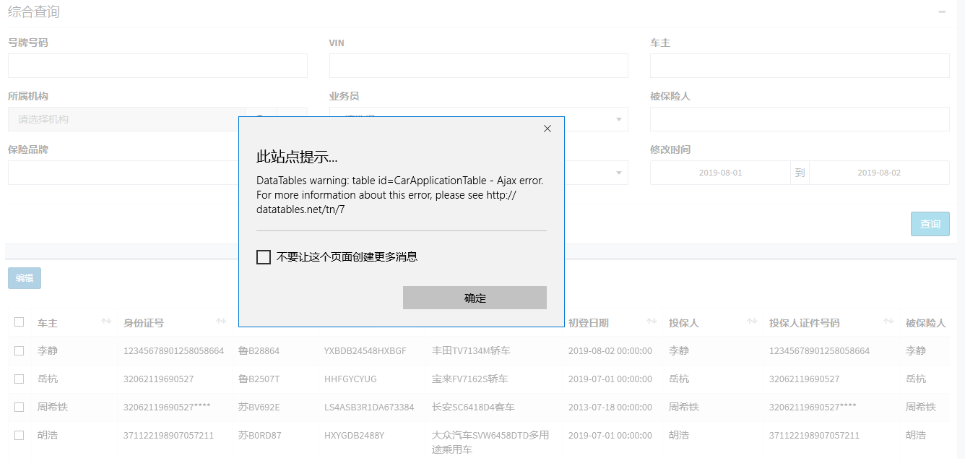Sort the table by 身份证号 column arrows
Image resolution: width=966 pixels, height=465 pixels.
click(x=221, y=321)
